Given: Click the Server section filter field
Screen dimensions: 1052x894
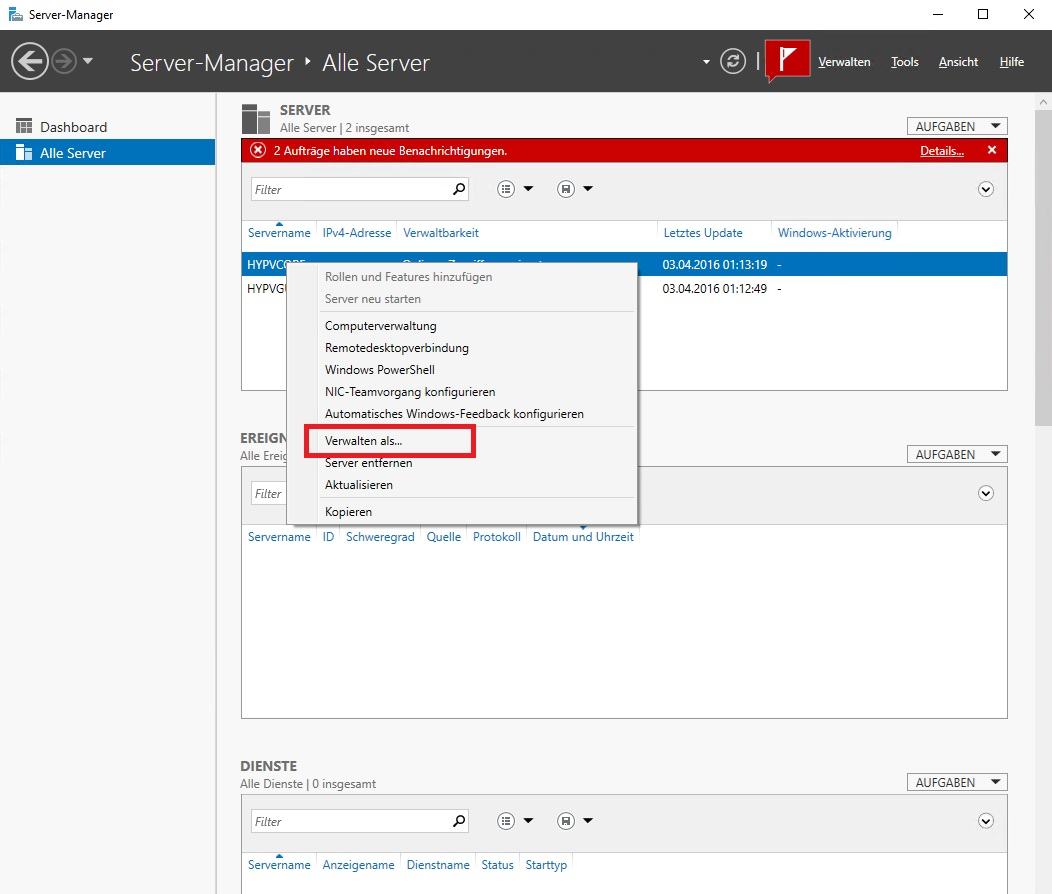Looking at the screenshot, I should (x=360, y=189).
